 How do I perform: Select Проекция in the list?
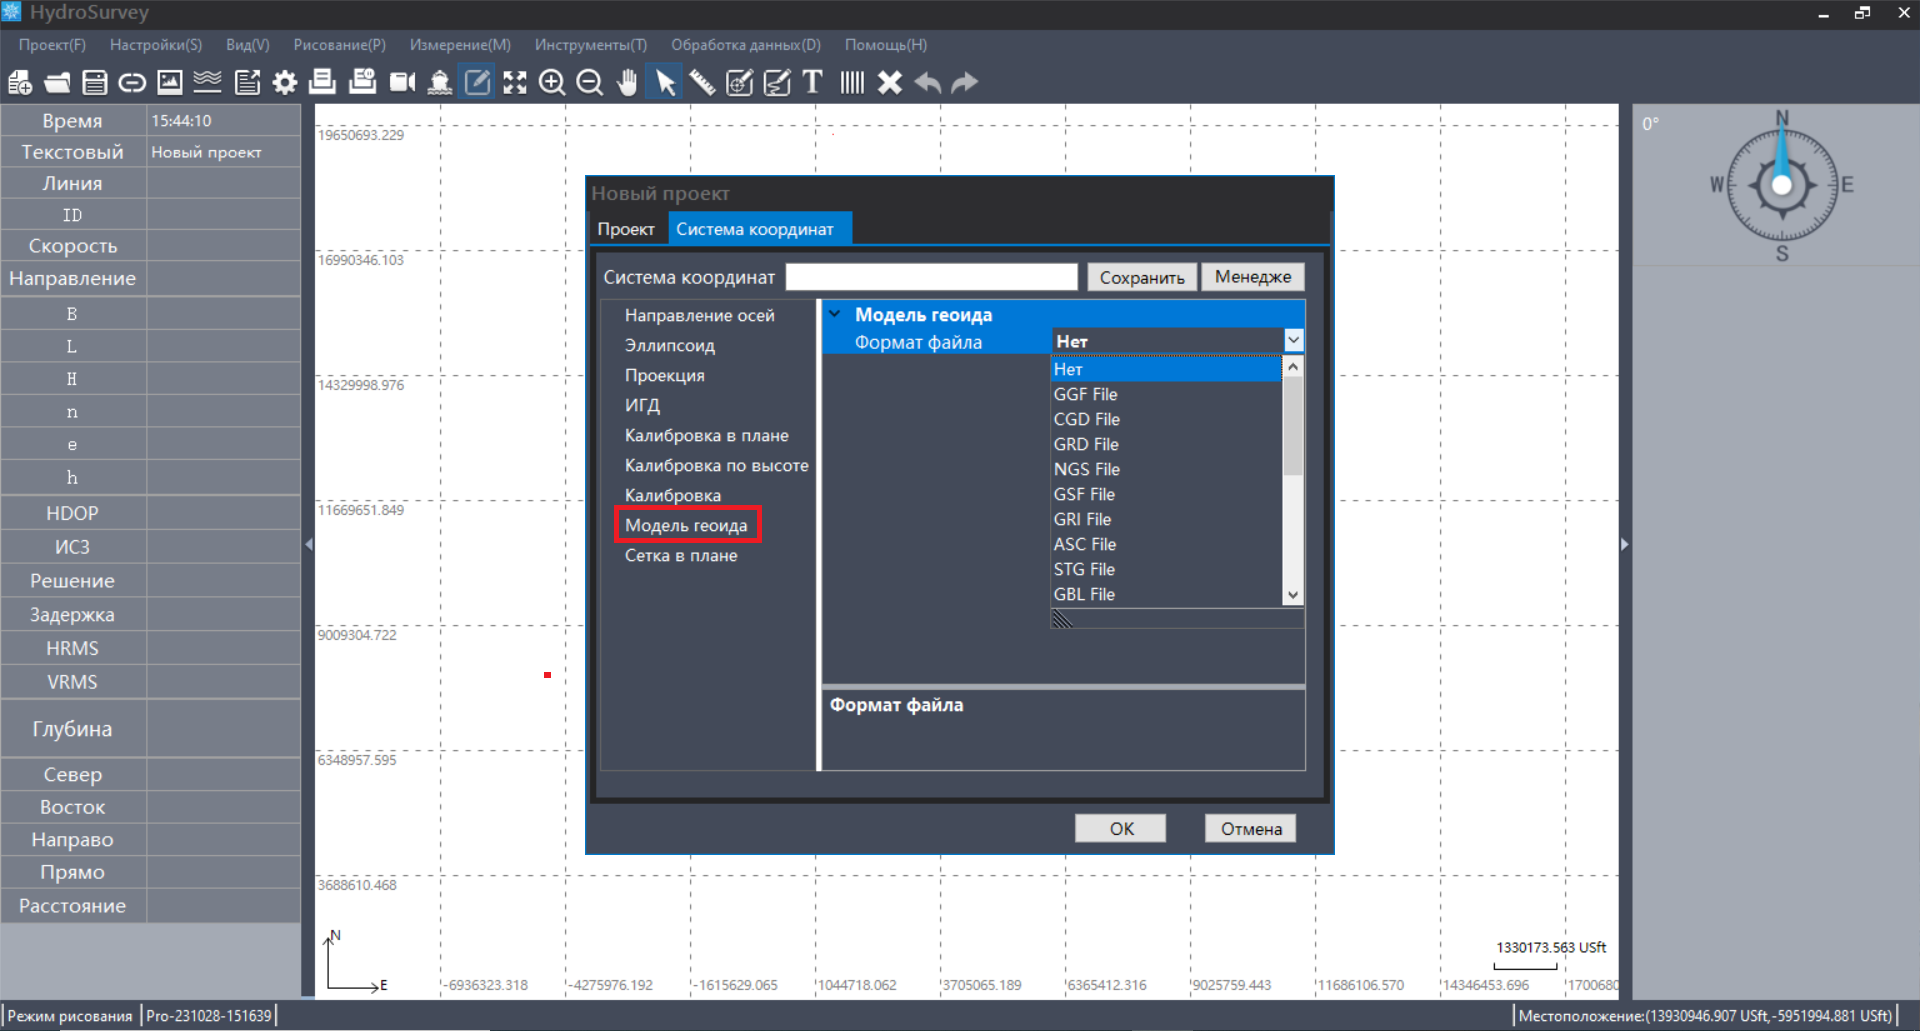[x=665, y=375]
